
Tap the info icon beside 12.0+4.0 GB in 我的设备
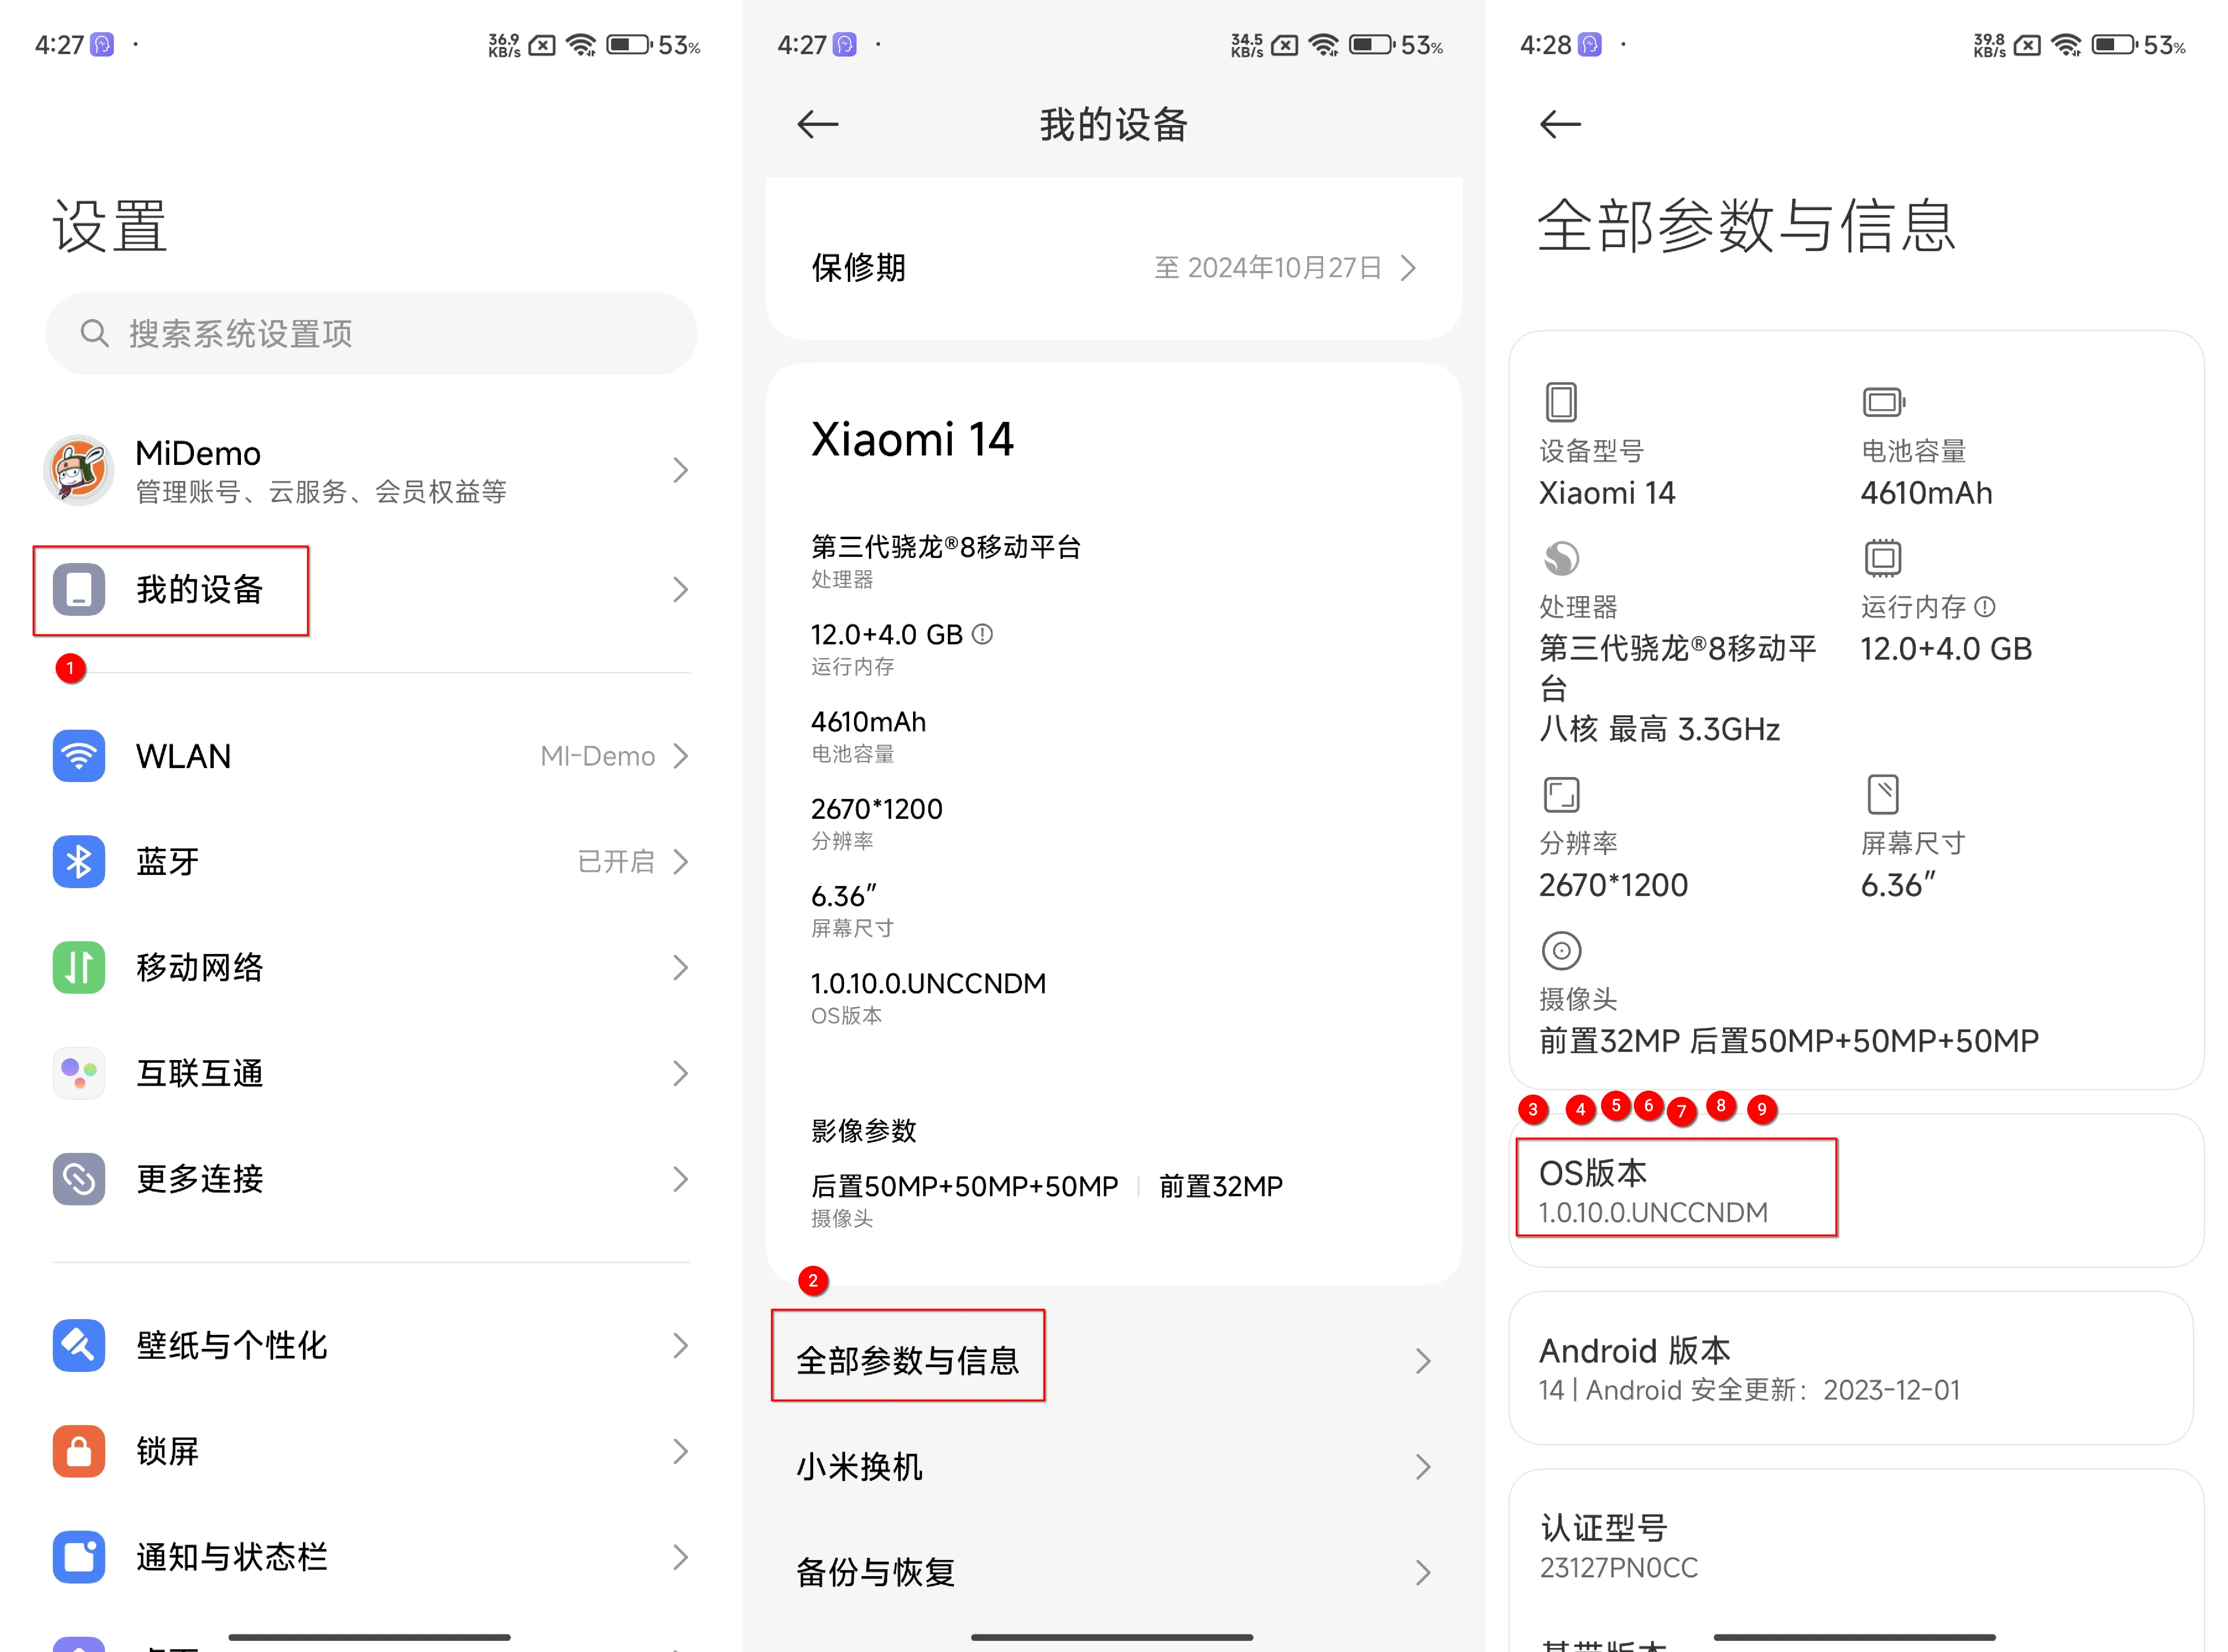point(983,634)
